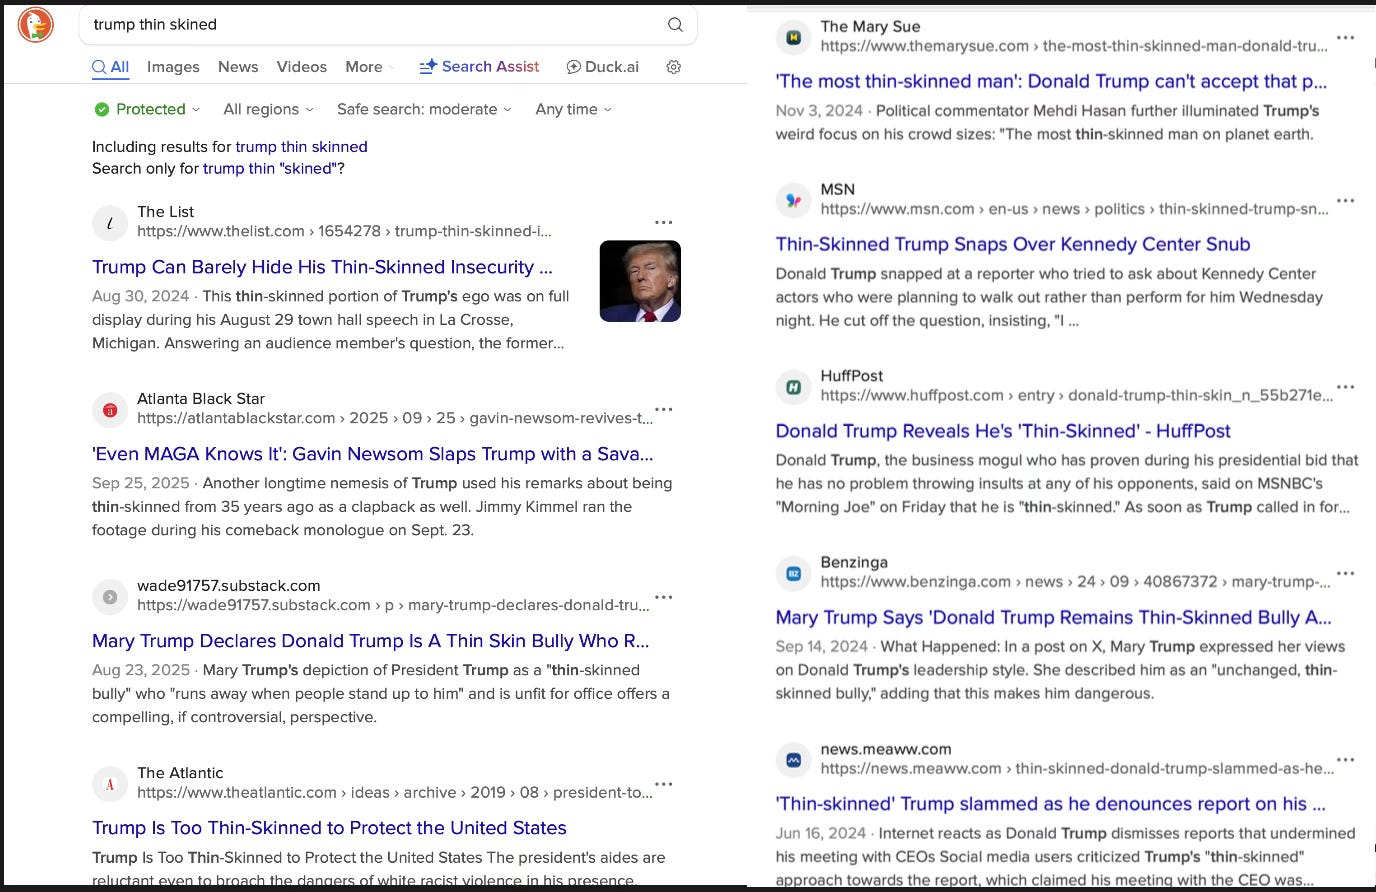This screenshot has height=892, width=1376.
Task: Click huffpost.com URL breadcrumb
Action: 1076,395
